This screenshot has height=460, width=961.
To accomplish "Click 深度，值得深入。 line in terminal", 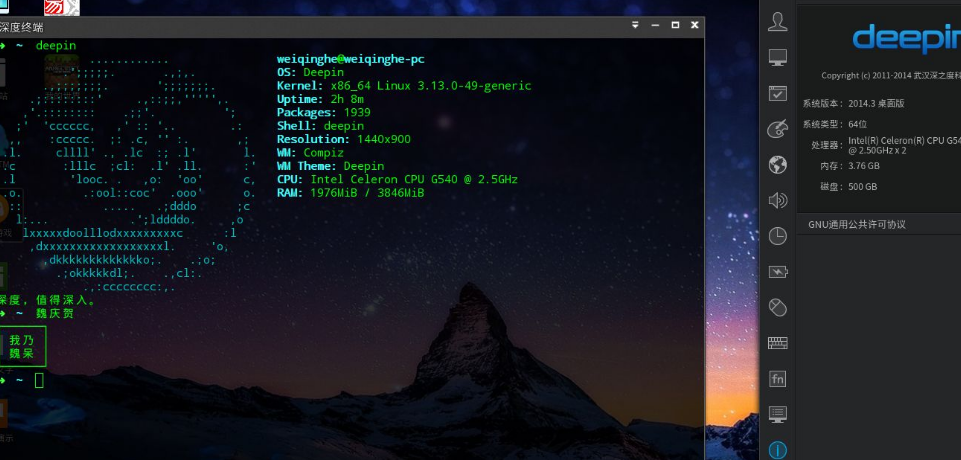I will click(x=48, y=300).
